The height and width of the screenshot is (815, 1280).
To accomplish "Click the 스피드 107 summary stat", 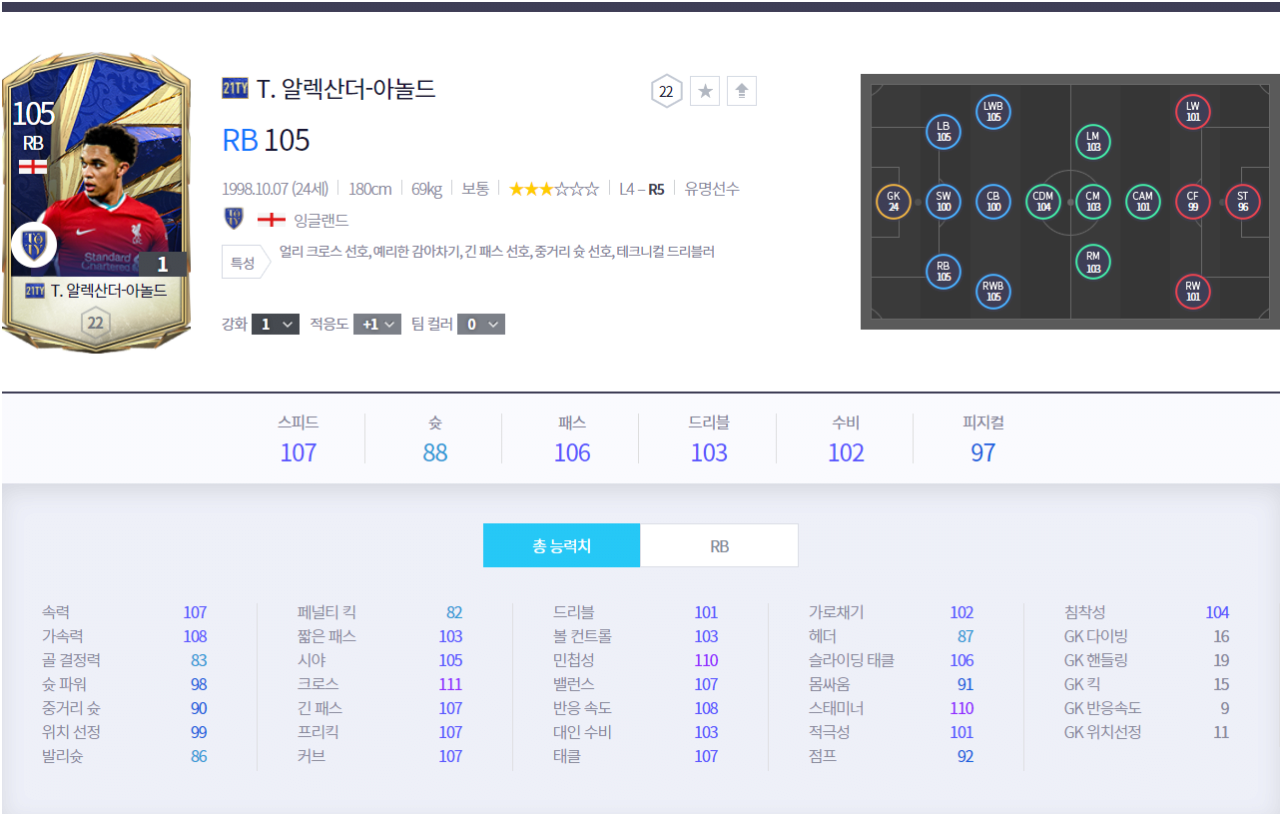I will pyautogui.click(x=298, y=440).
